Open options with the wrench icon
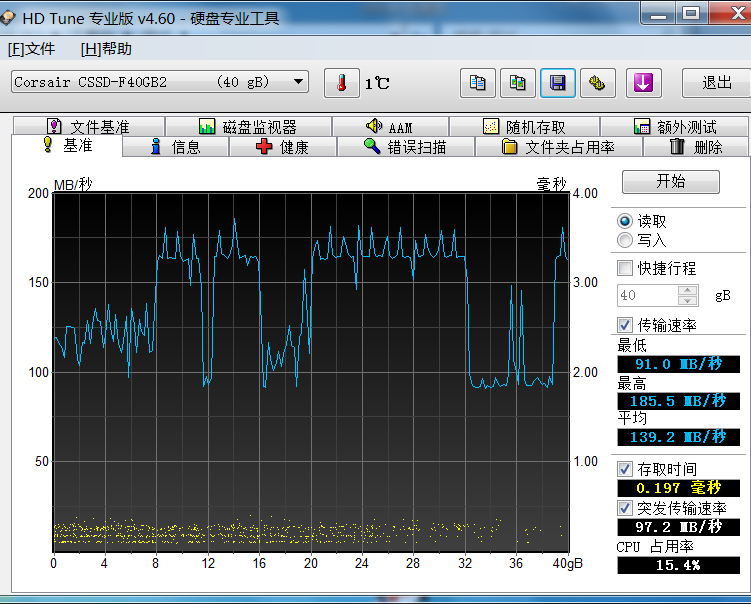 coord(598,83)
